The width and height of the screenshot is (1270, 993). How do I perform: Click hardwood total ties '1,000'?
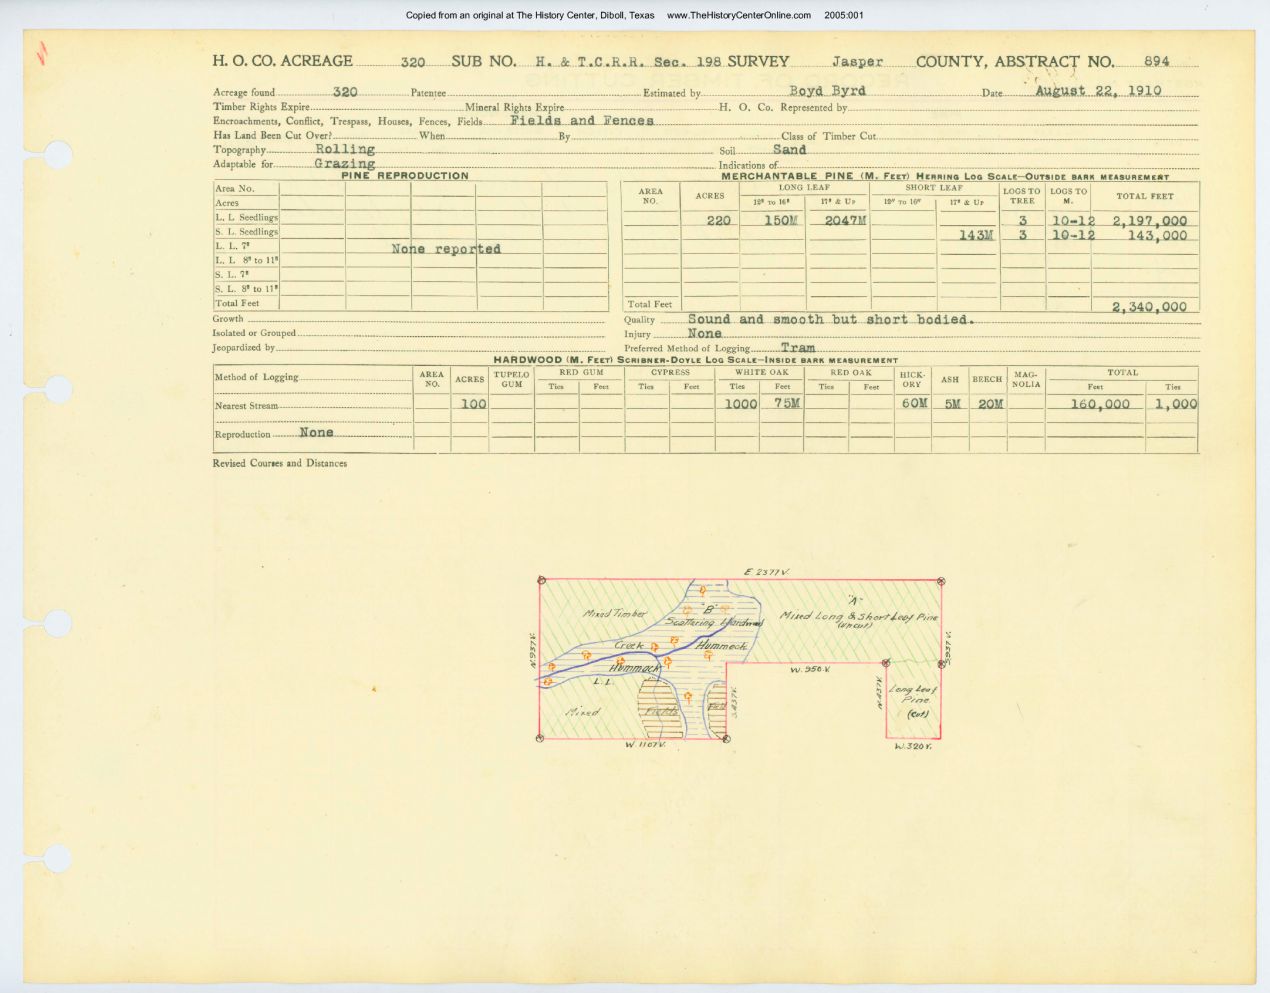click(x=1176, y=404)
